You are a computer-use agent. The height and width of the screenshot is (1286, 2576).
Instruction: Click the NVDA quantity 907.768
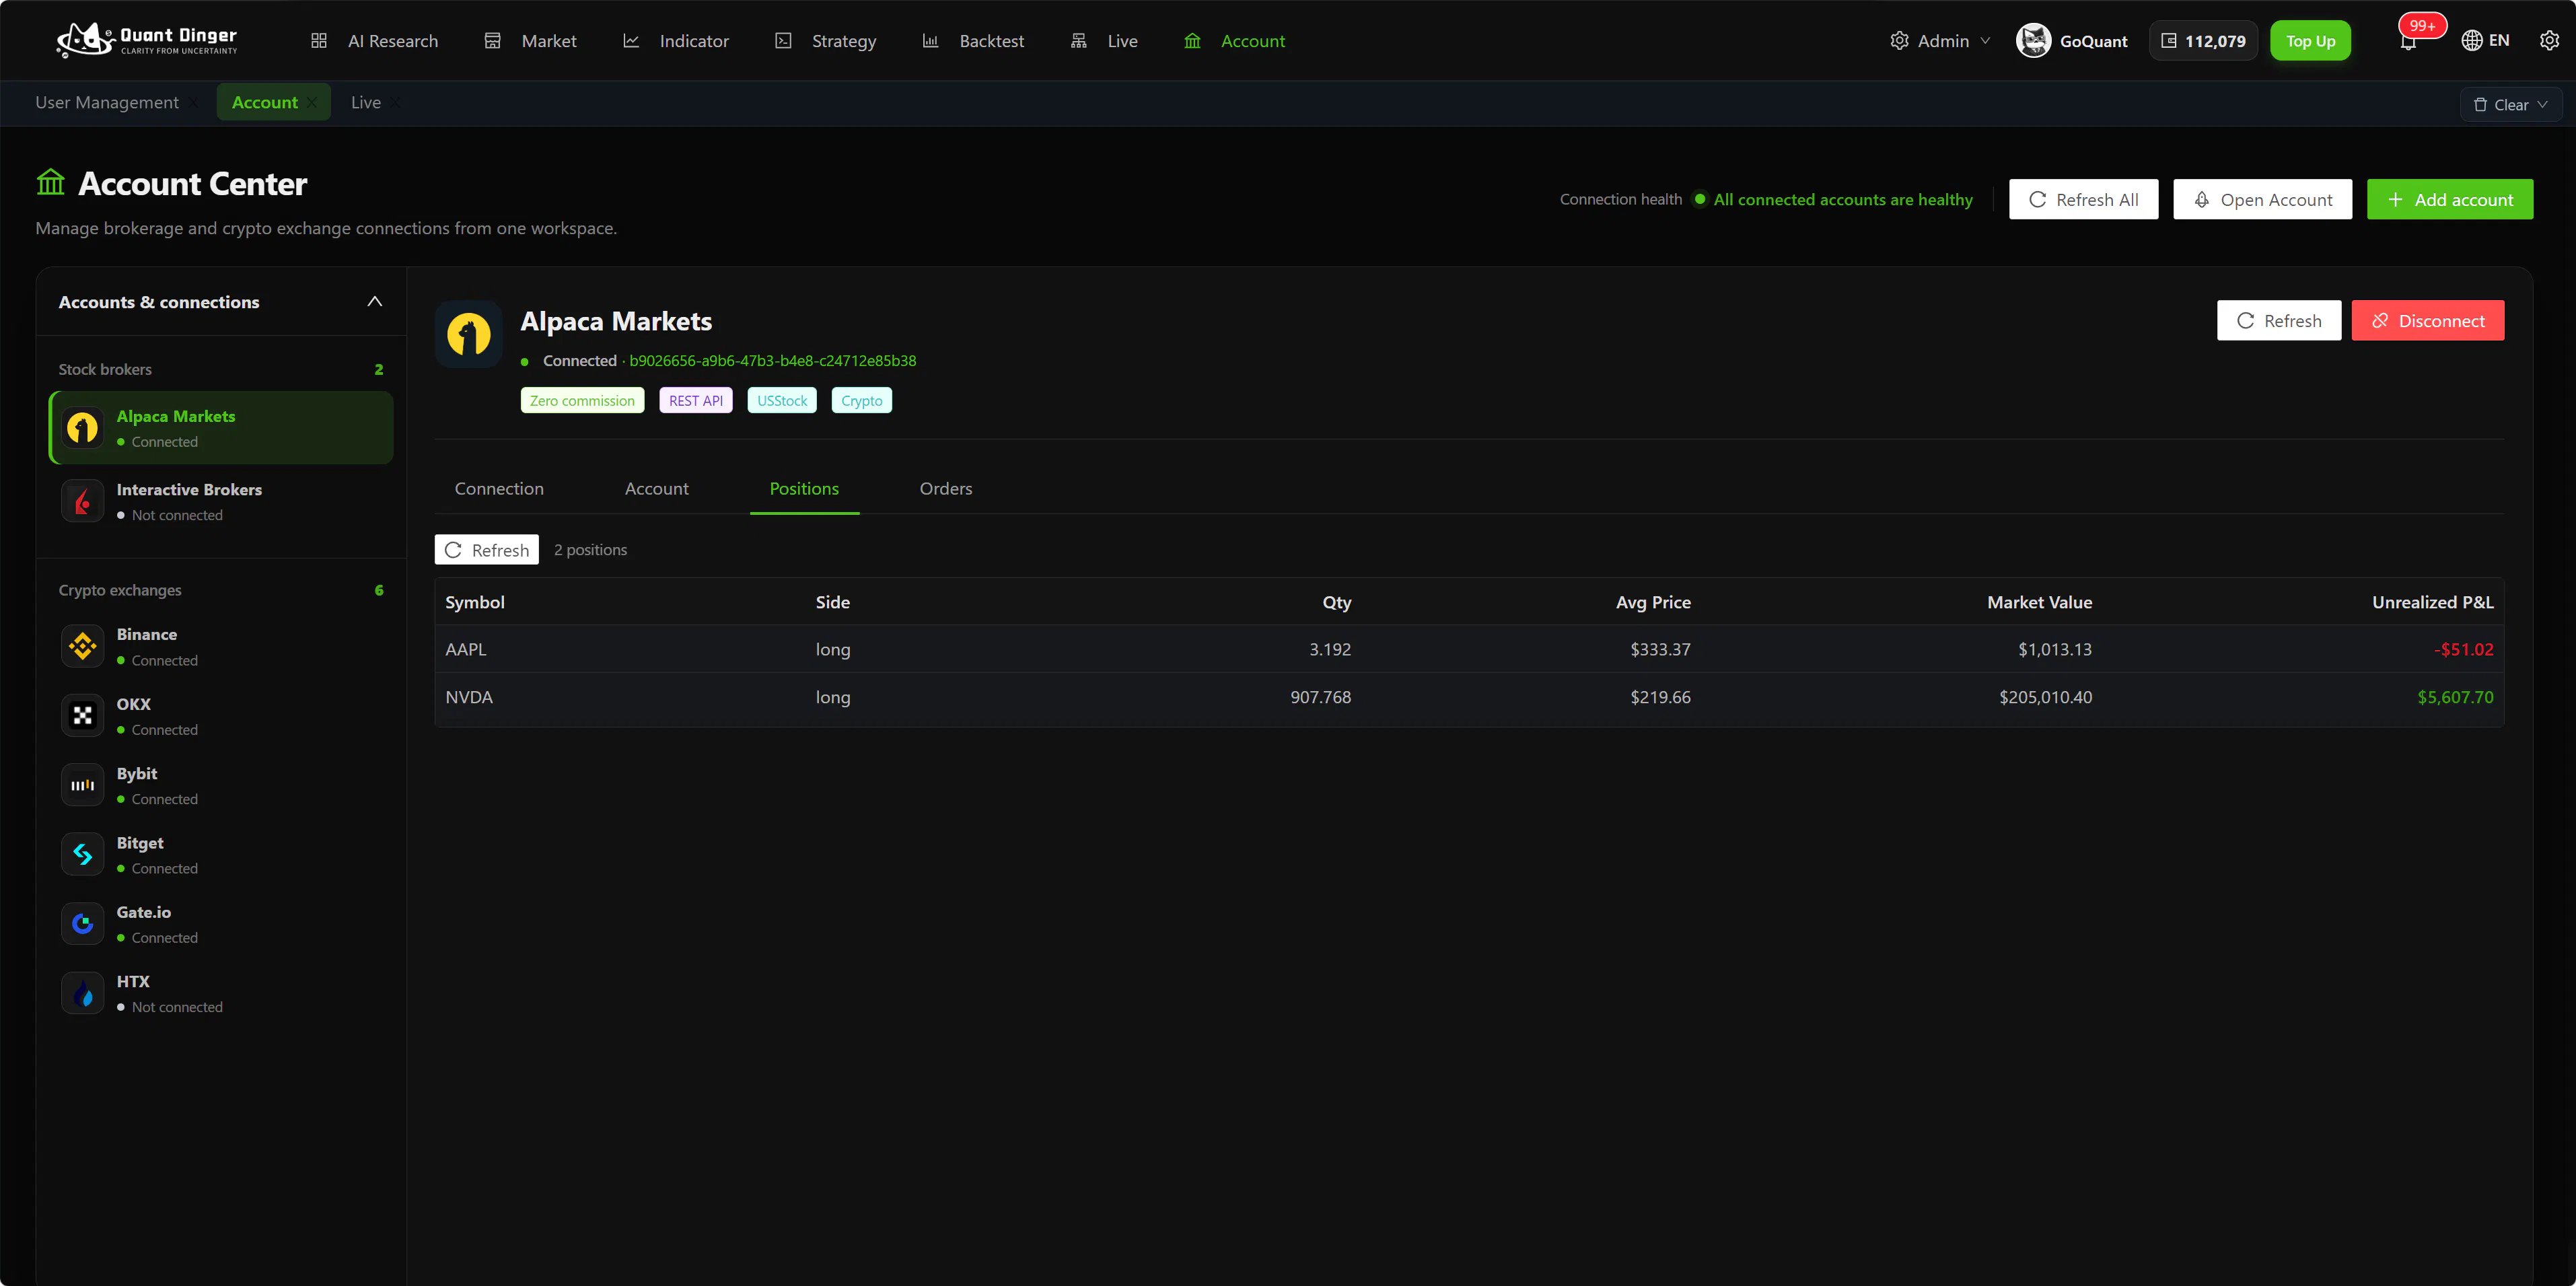pos(1320,698)
